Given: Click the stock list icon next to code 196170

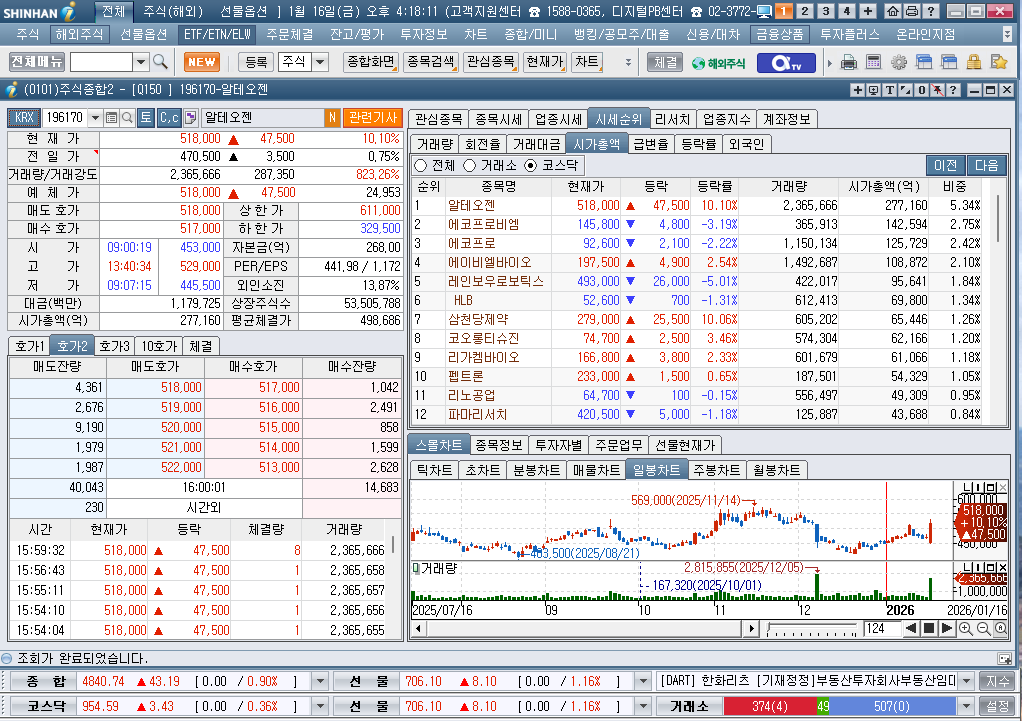Looking at the screenshot, I should click(x=111, y=117).
